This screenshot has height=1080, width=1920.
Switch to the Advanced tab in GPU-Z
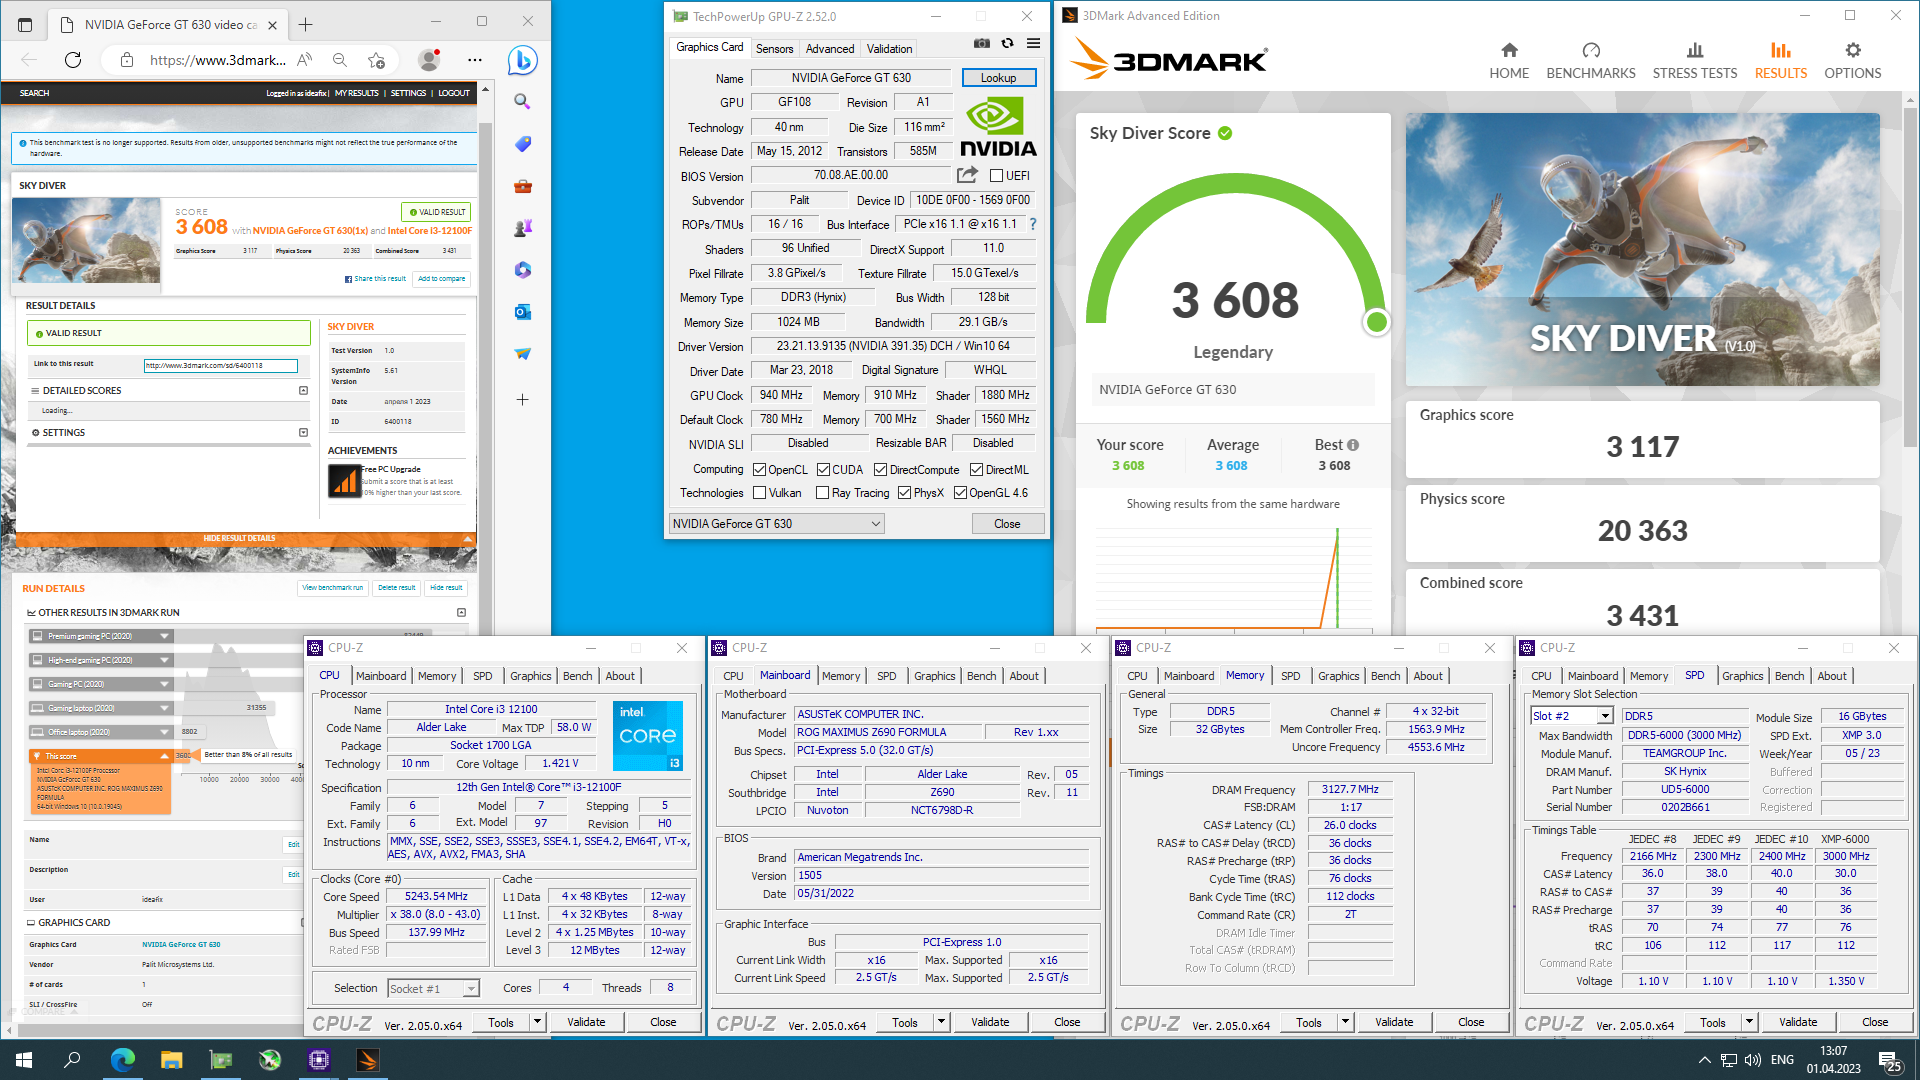click(829, 48)
